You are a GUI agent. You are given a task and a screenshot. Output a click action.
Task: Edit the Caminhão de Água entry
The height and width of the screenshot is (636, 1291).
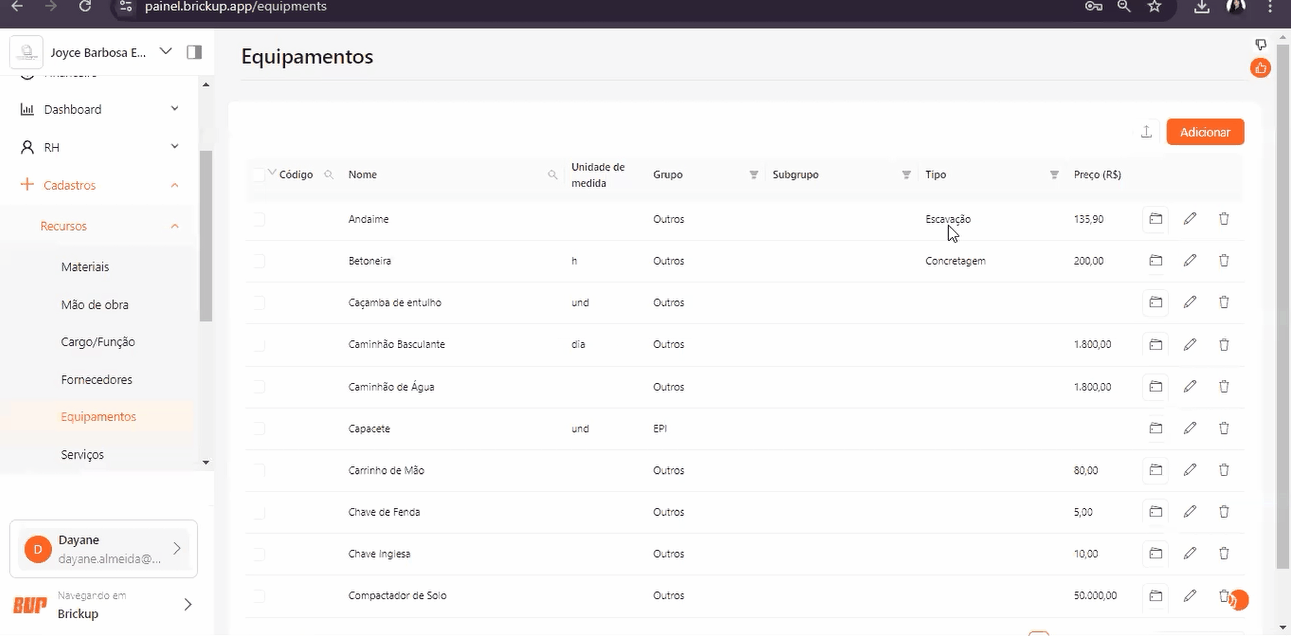pyautogui.click(x=1190, y=386)
